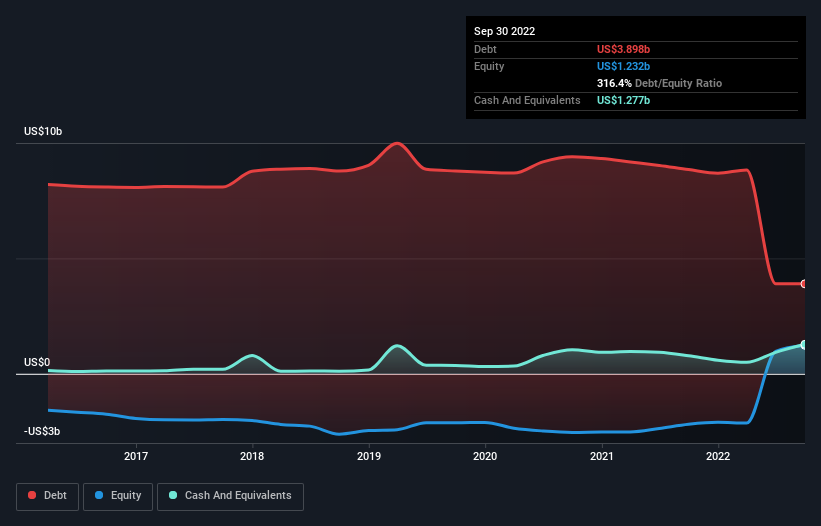
Task: Click the teal Cash endpoint marker
Action: coord(803,344)
